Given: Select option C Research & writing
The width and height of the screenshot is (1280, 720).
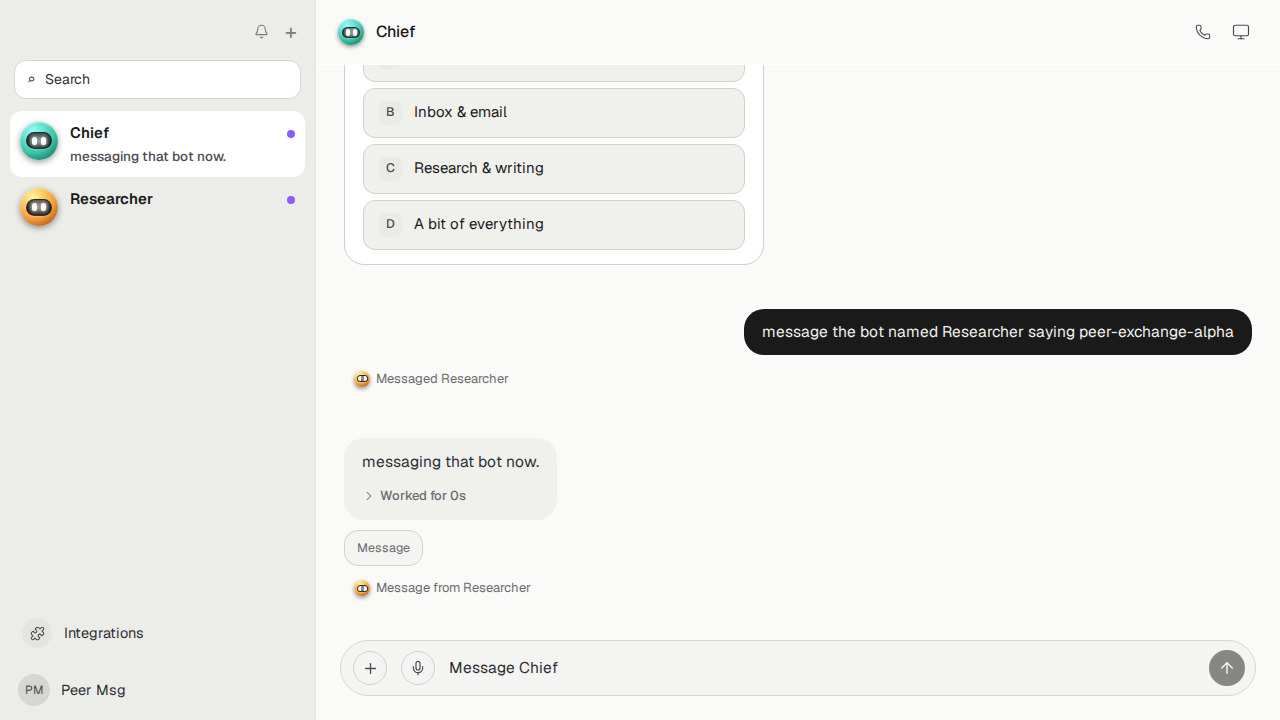Looking at the screenshot, I should tap(554, 169).
